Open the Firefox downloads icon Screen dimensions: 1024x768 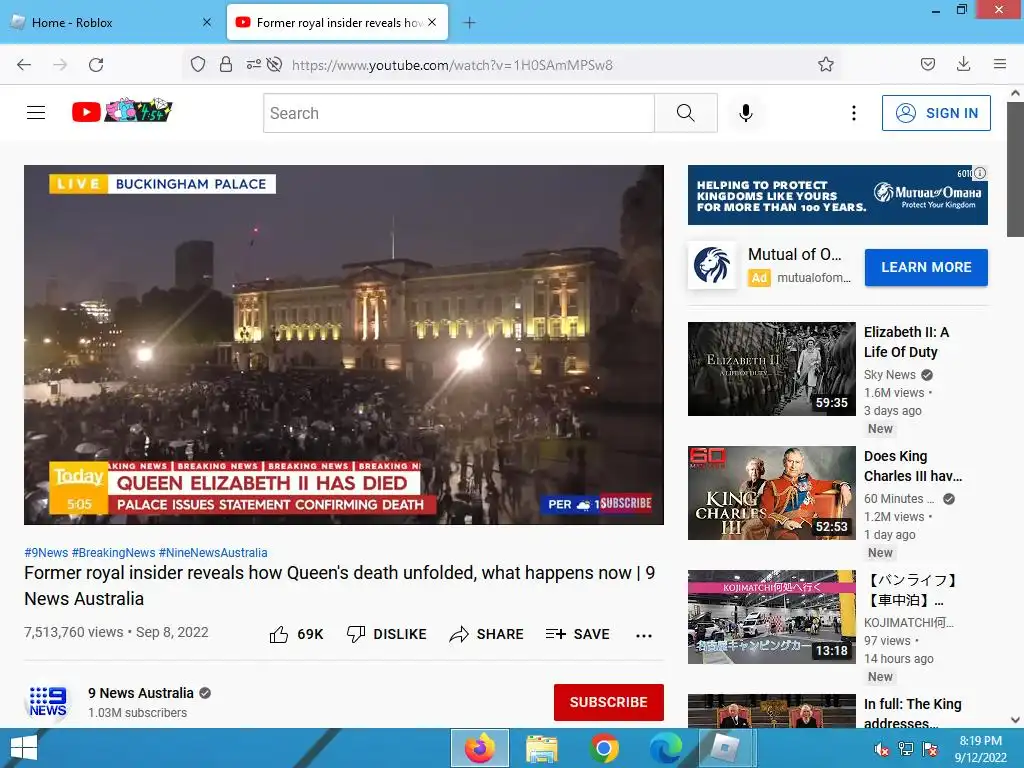coord(963,64)
